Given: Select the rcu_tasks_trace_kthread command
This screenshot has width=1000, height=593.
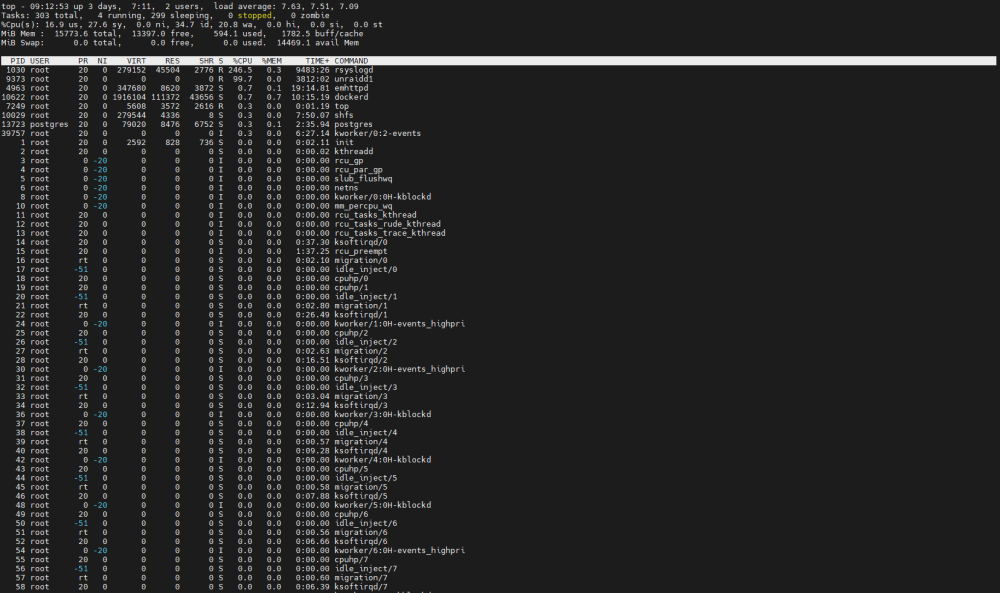Looking at the screenshot, I should 390,233.
